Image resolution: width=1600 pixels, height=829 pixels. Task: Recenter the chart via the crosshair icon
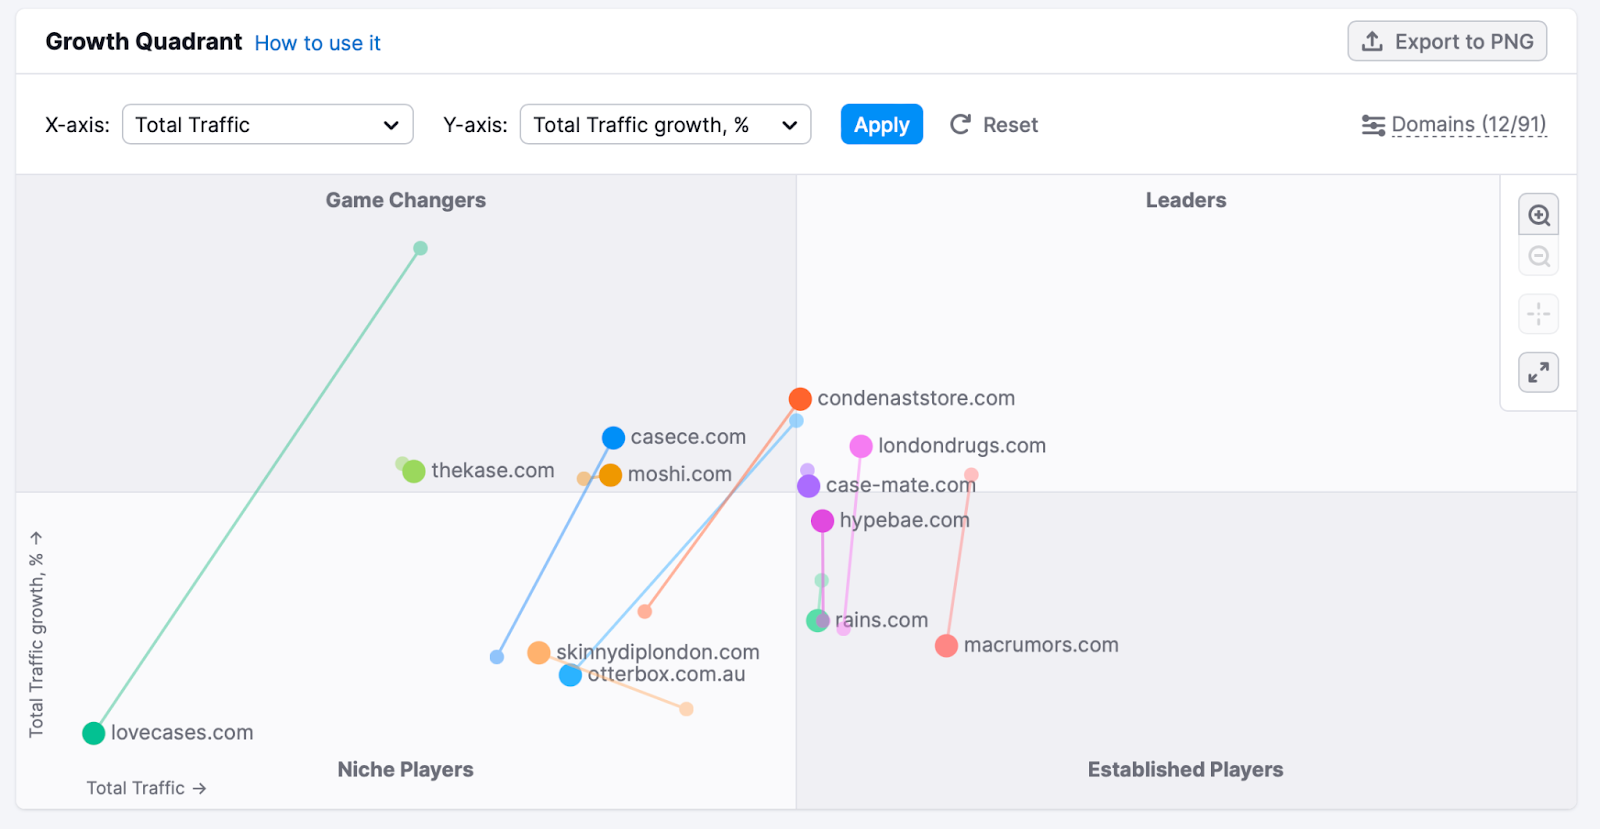click(1537, 313)
